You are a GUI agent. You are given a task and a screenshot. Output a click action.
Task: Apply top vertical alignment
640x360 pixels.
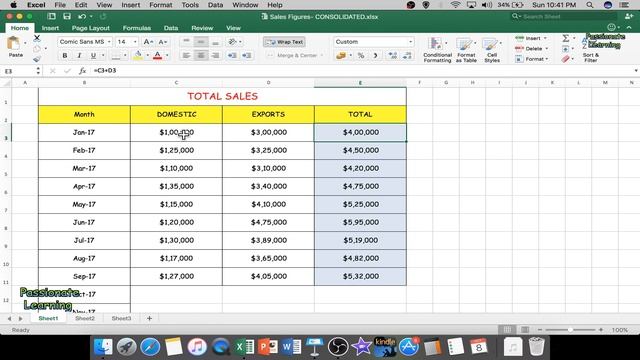pyautogui.click(x=186, y=42)
